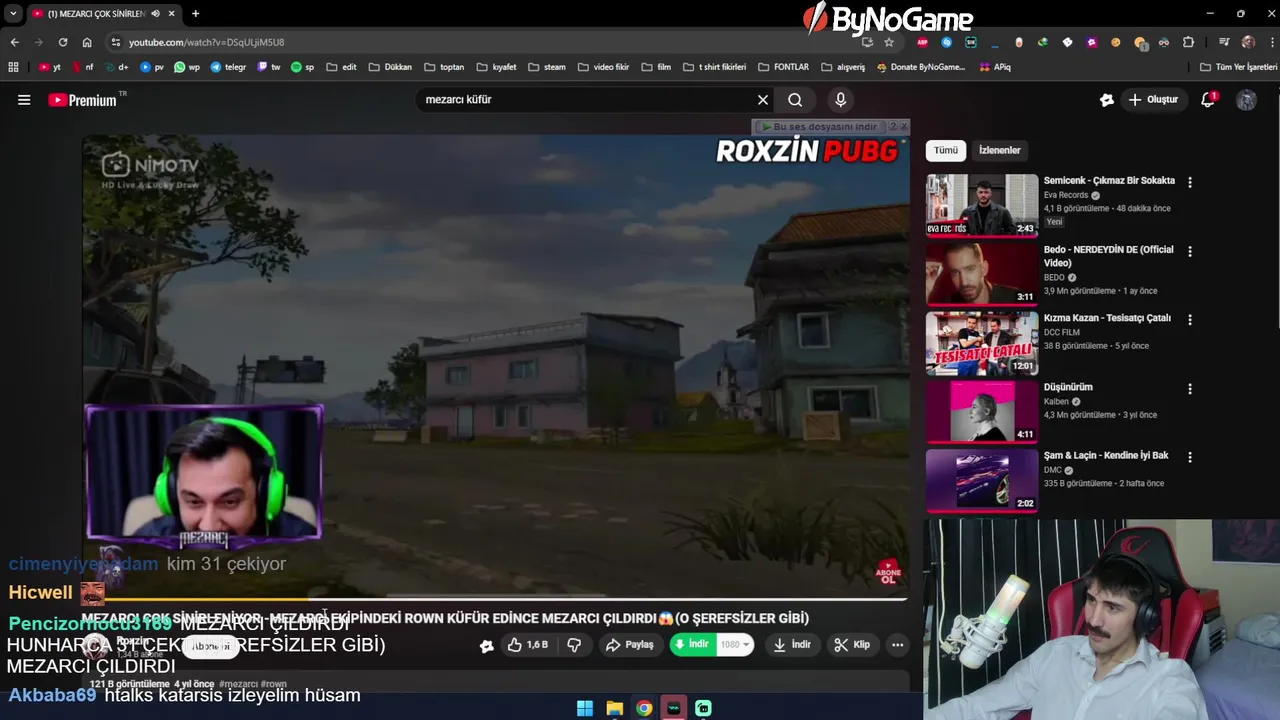Open the sp Spotify bookmark
1280x720 pixels.
pos(302,67)
